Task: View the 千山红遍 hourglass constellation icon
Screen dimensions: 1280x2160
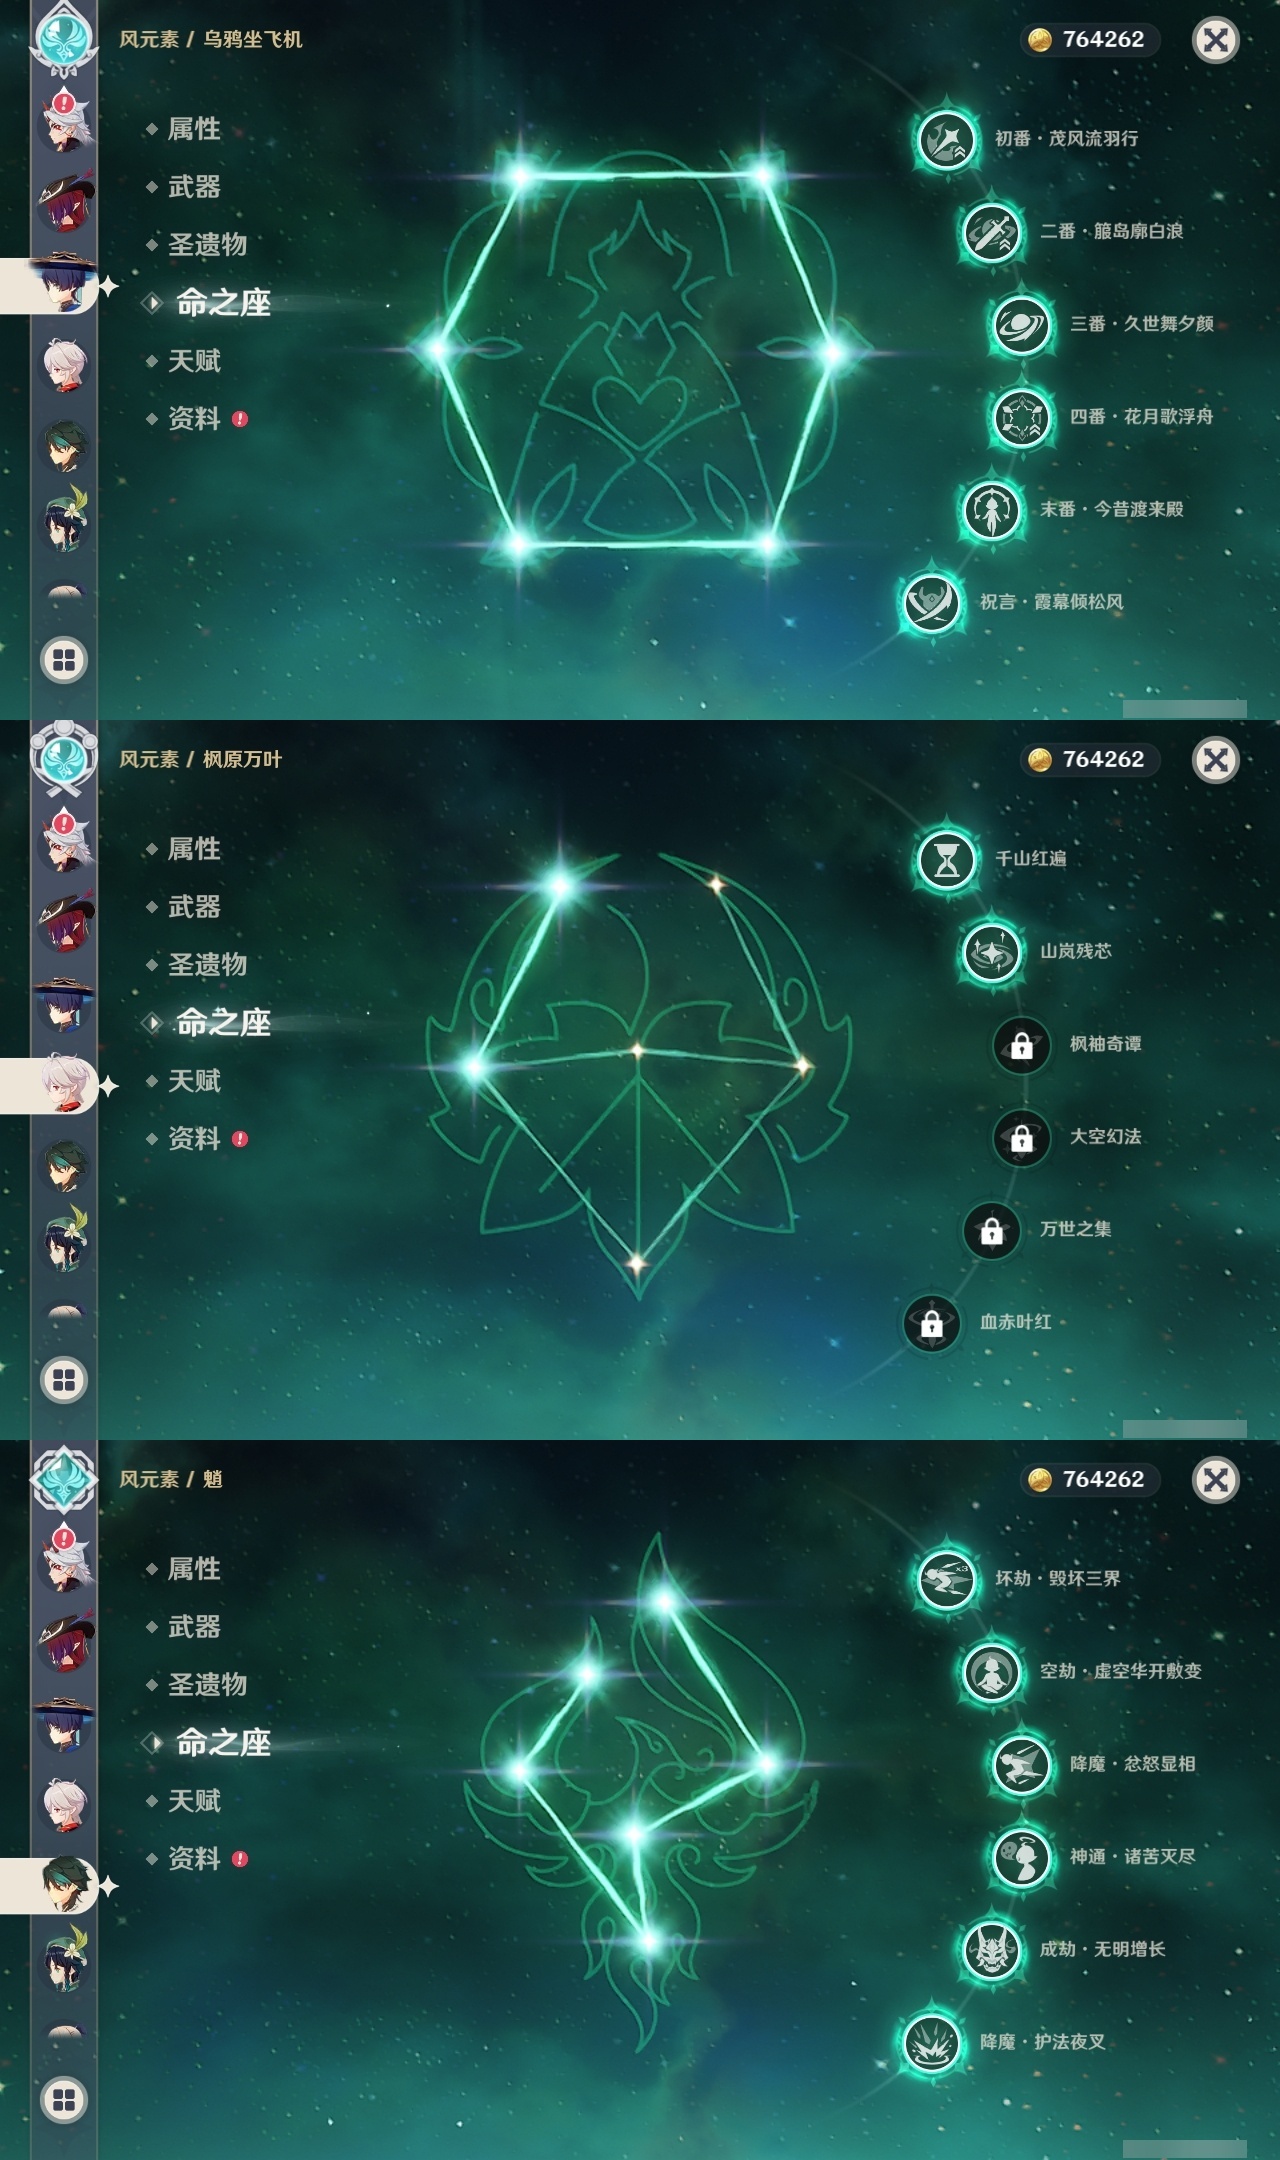Action: pyautogui.click(x=946, y=858)
